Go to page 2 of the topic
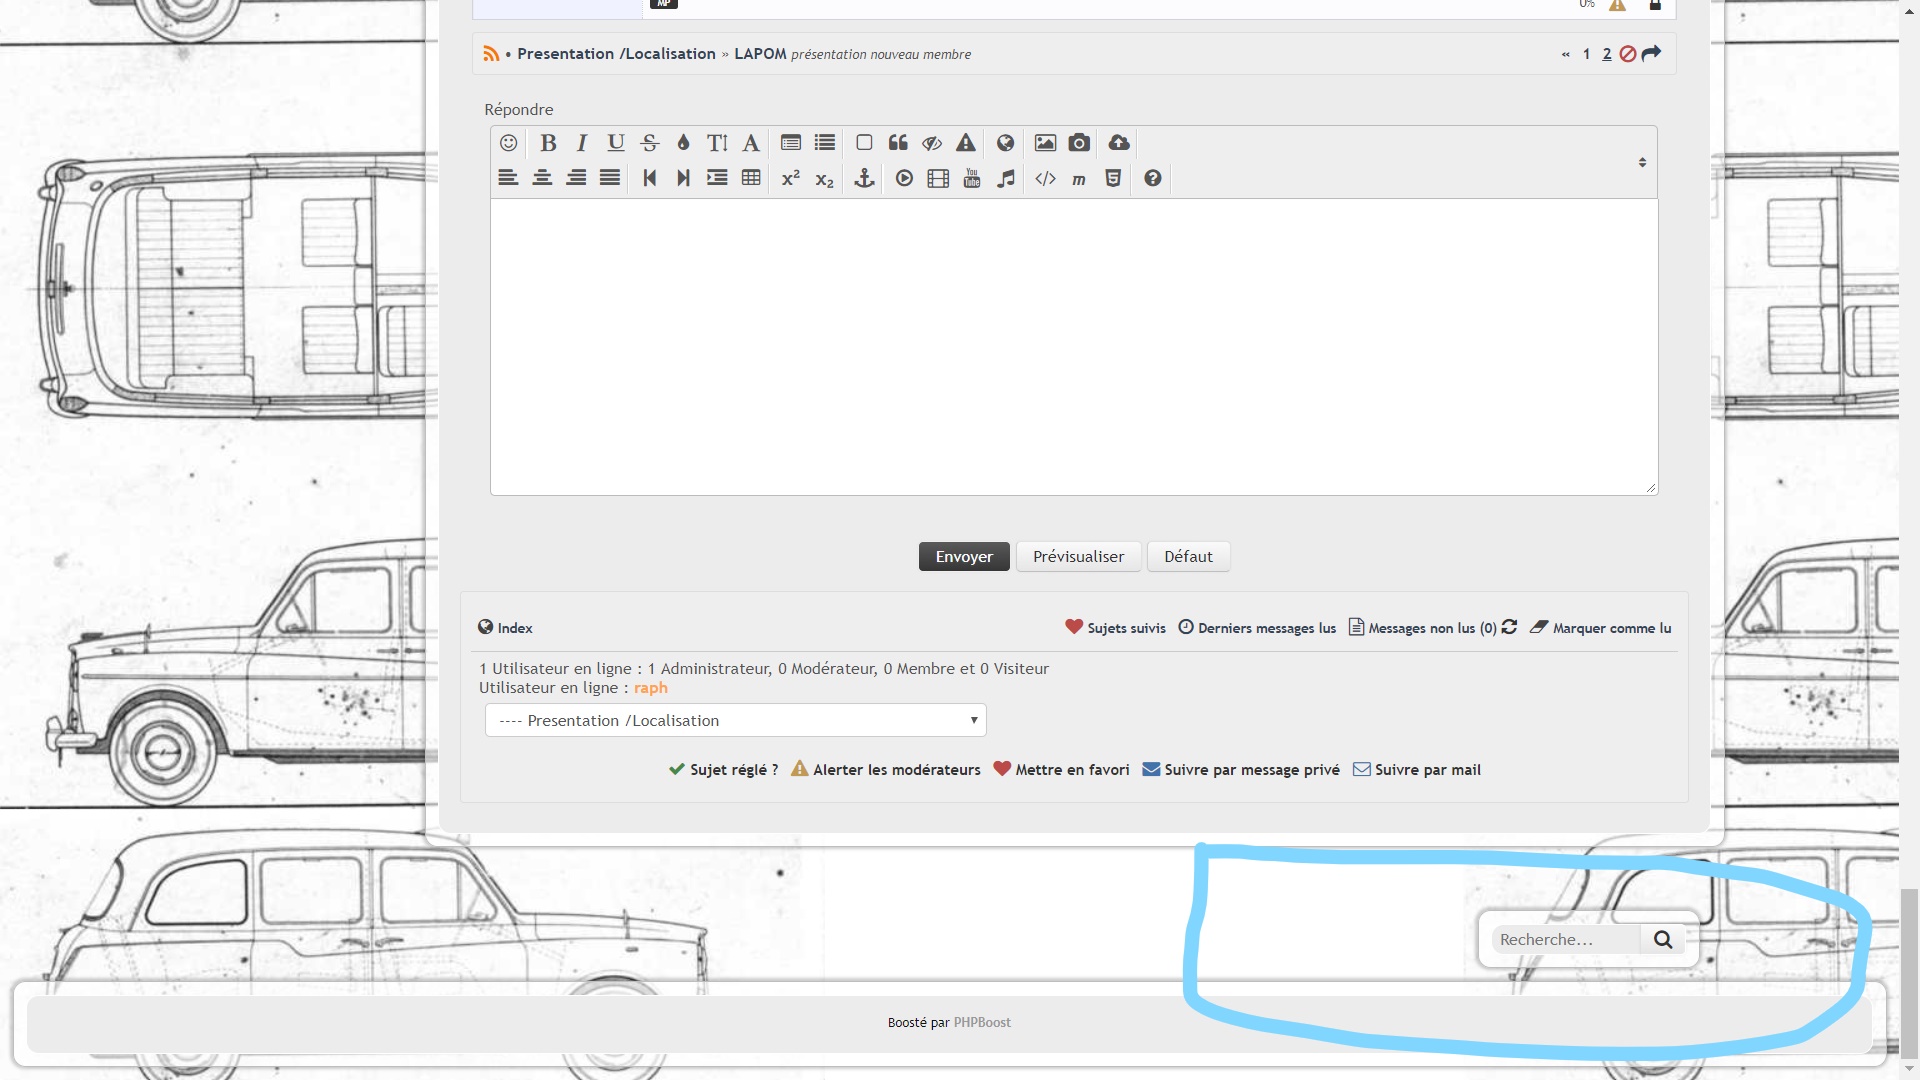The image size is (1920, 1080). [1607, 54]
